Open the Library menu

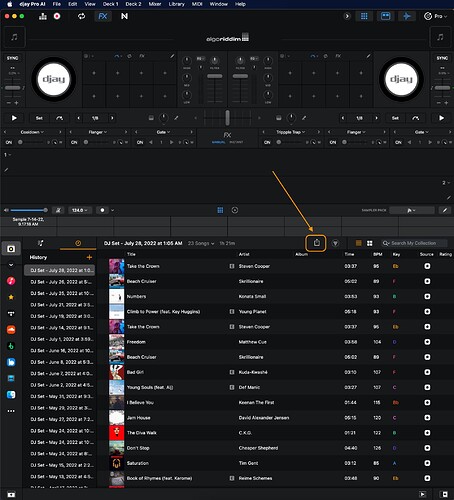[176, 4]
